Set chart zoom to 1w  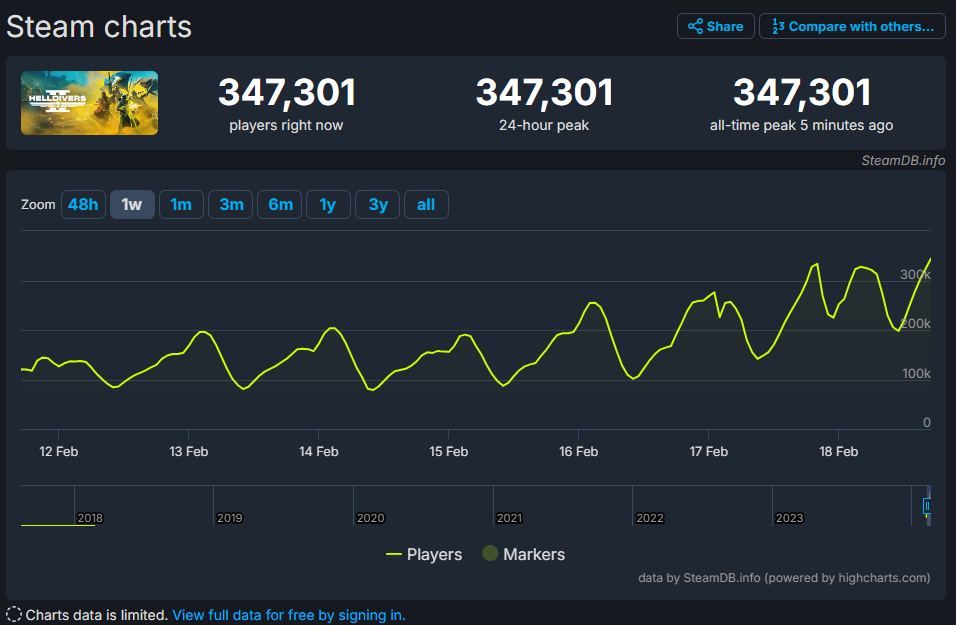(132, 204)
